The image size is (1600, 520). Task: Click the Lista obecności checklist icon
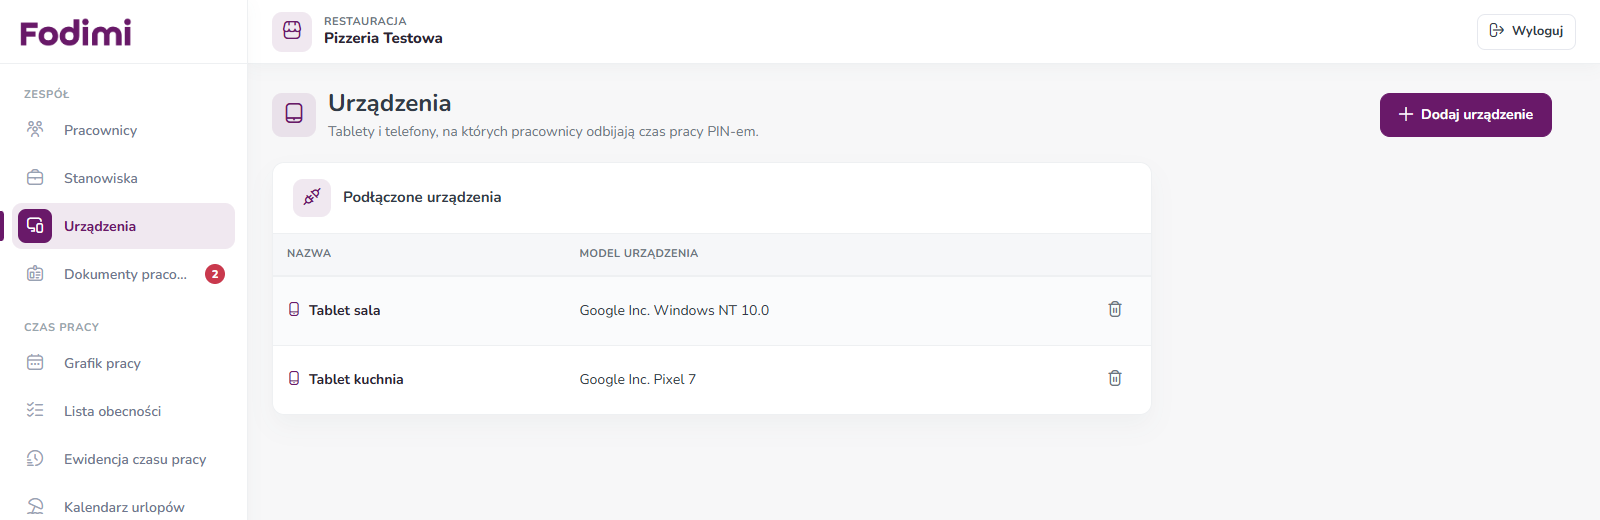[35, 411]
